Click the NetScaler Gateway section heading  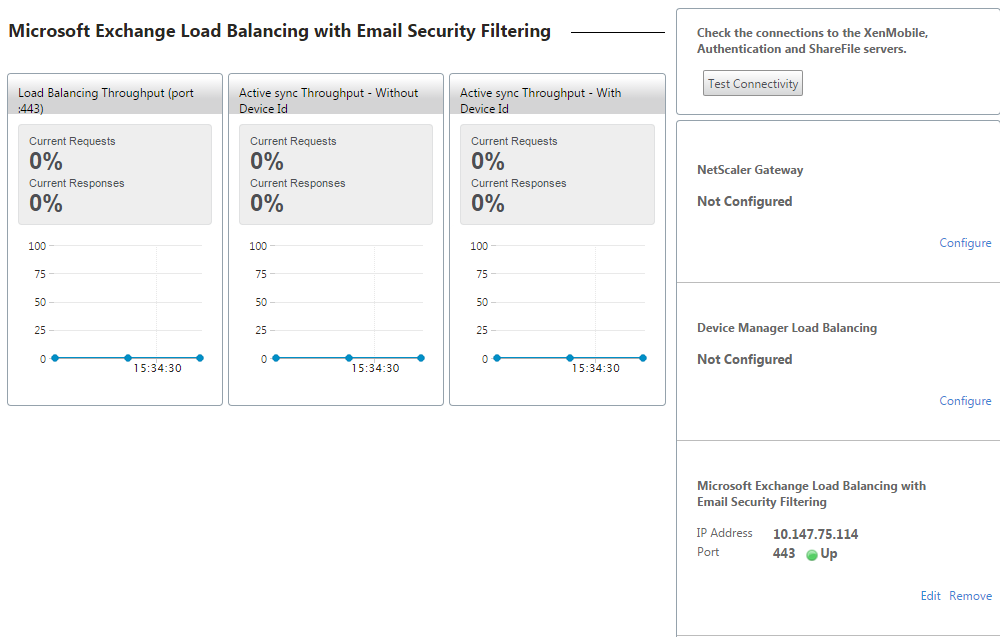coord(750,170)
